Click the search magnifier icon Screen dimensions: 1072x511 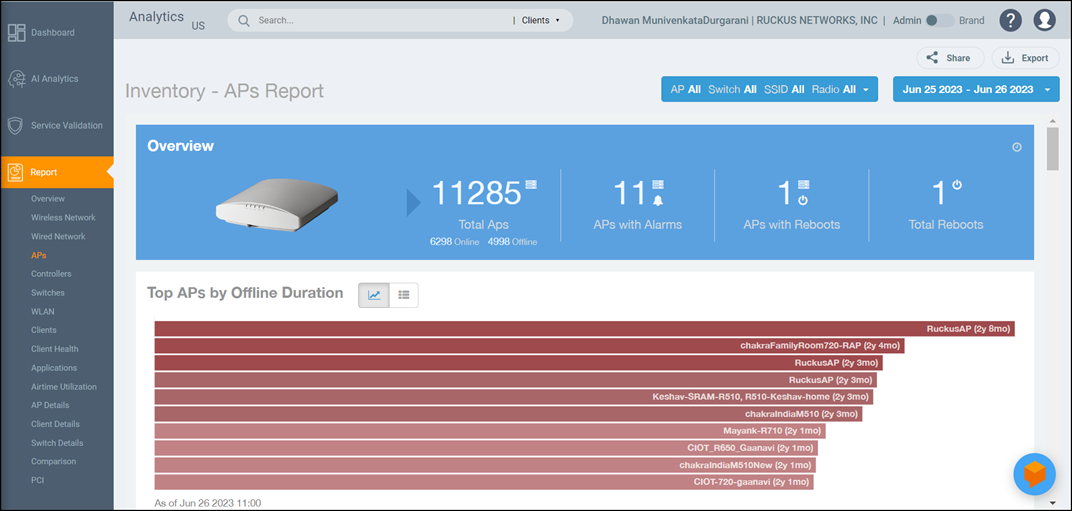[243, 21]
